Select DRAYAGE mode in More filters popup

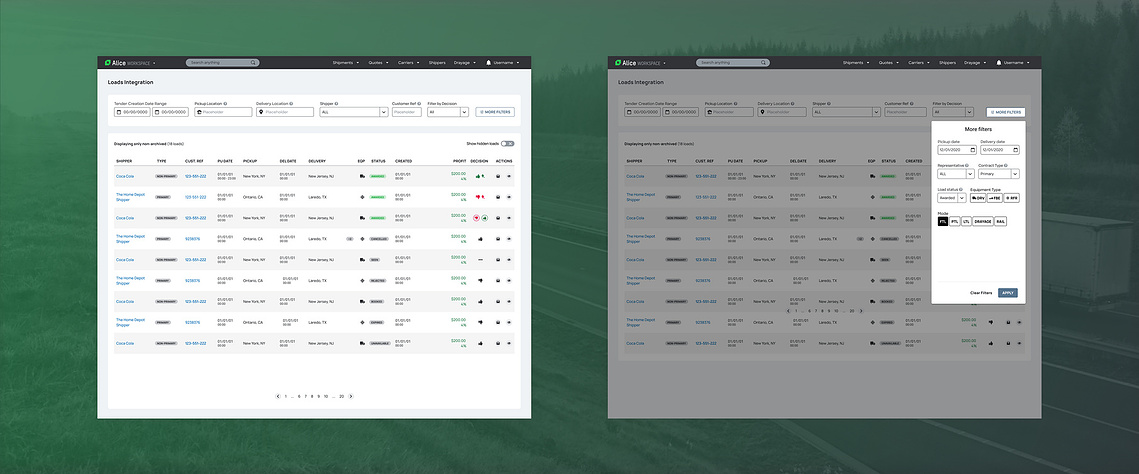click(x=983, y=221)
